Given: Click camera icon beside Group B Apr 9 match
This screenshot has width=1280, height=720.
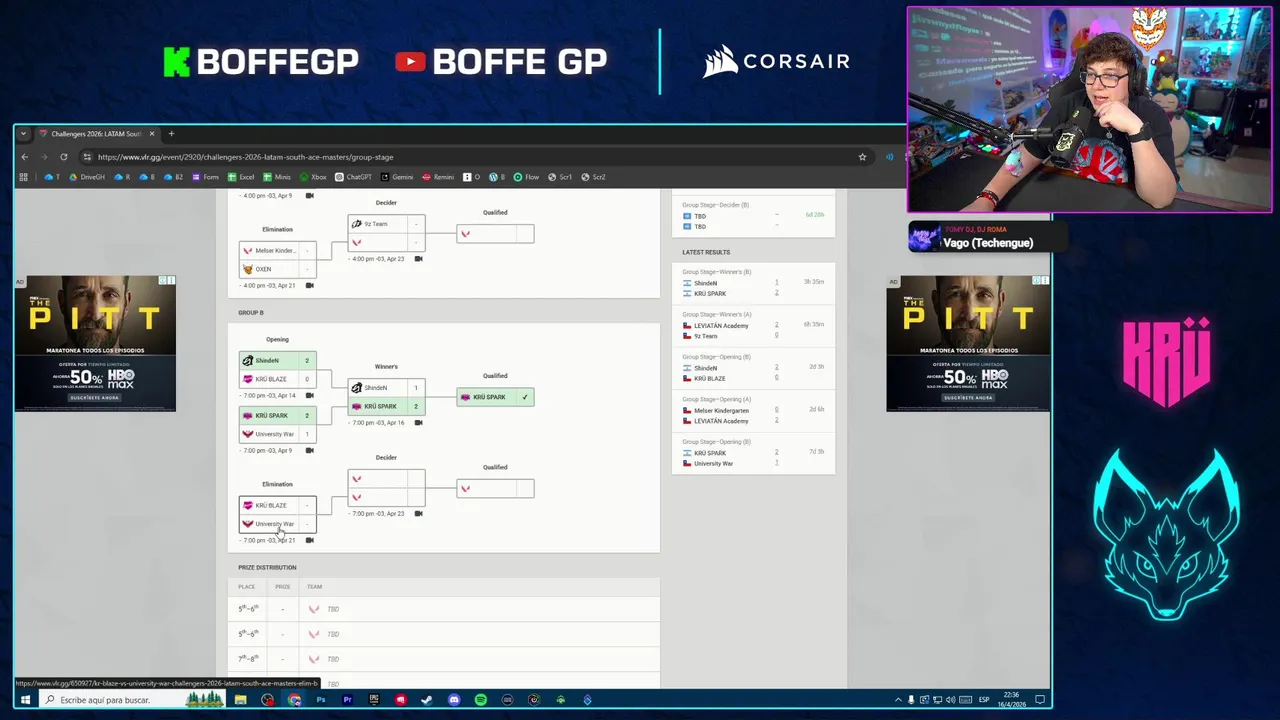Looking at the screenshot, I should [309, 451].
